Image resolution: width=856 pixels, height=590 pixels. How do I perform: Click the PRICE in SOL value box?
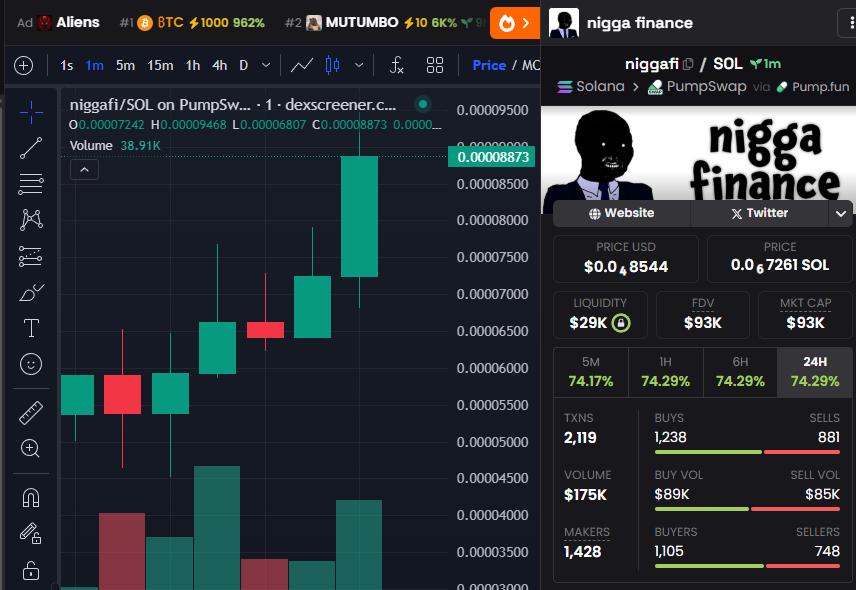tap(780, 259)
